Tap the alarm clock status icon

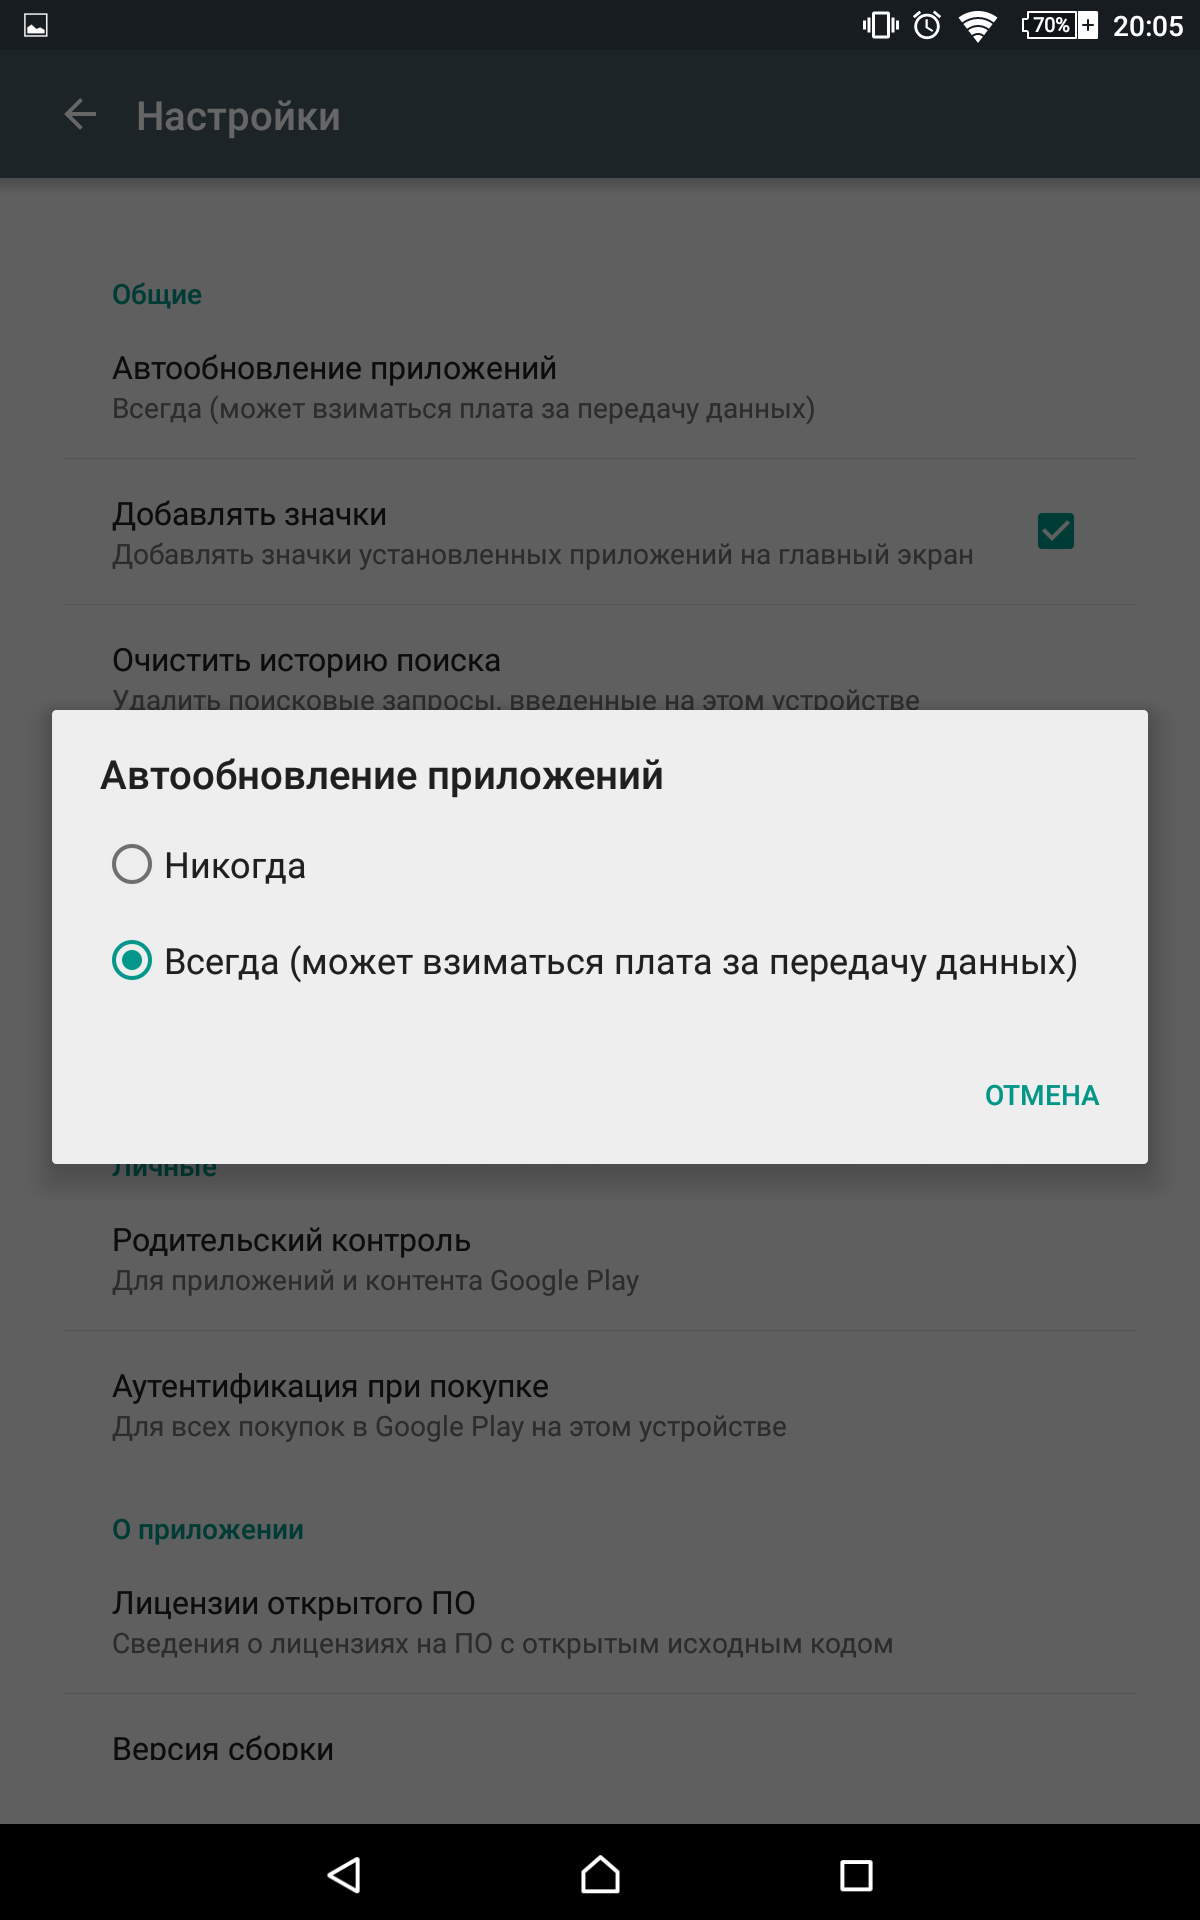click(x=927, y=25)
